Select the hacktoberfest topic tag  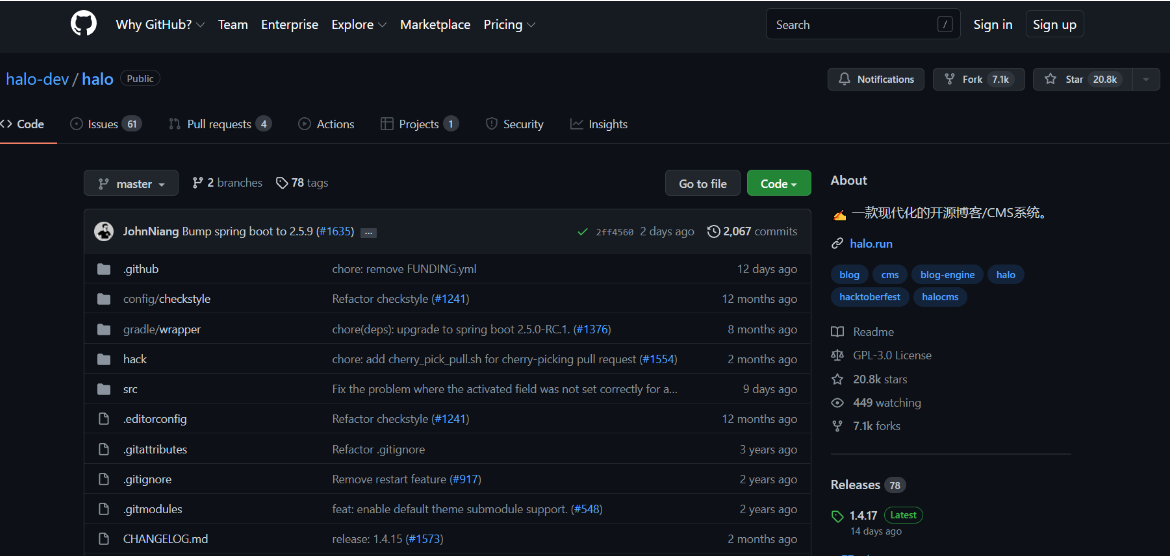870,297
